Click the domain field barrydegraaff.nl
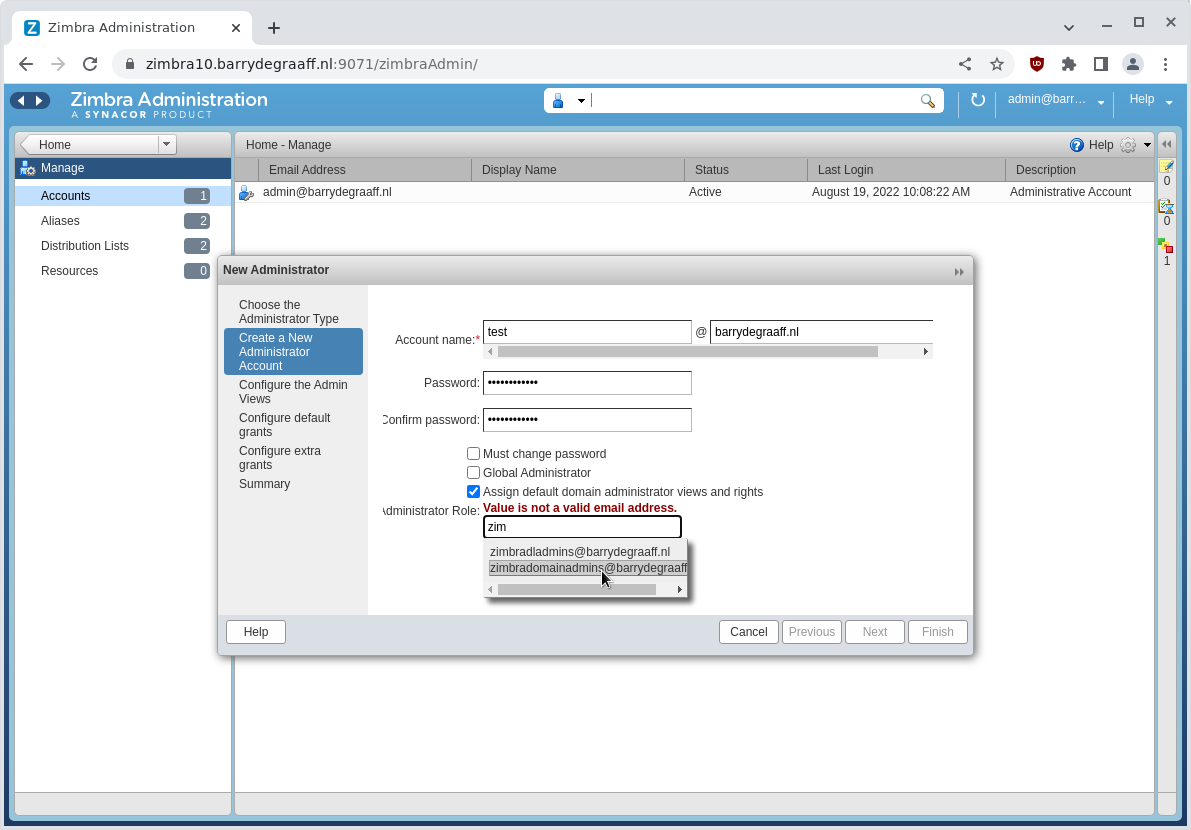 click(x=821, y=332)
